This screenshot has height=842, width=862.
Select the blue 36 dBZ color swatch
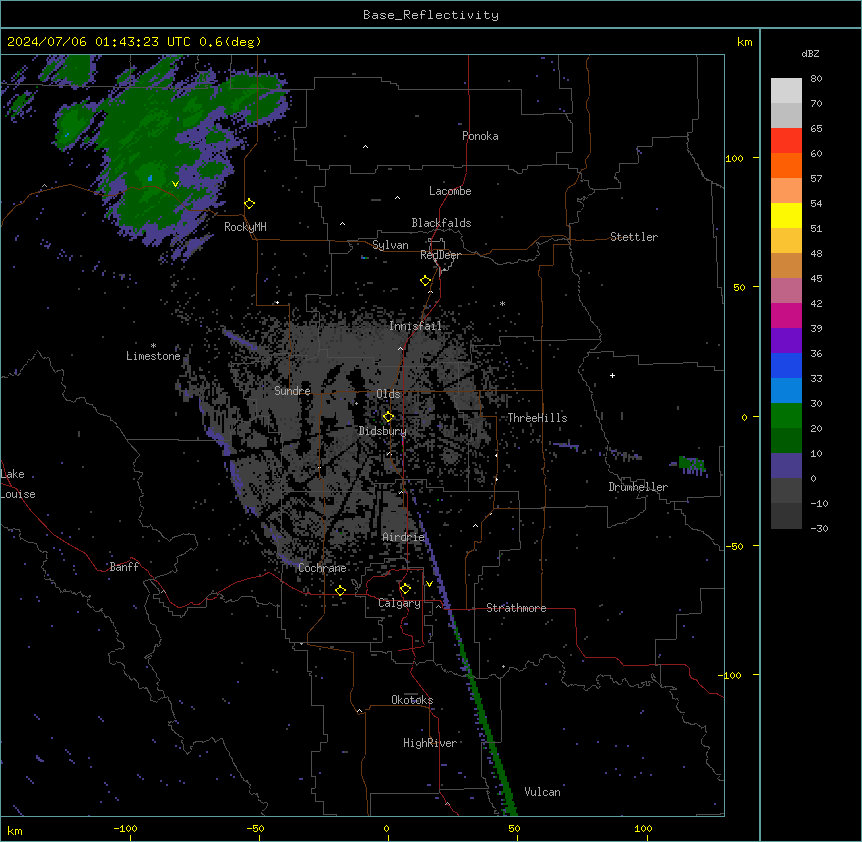coord(786,365)
